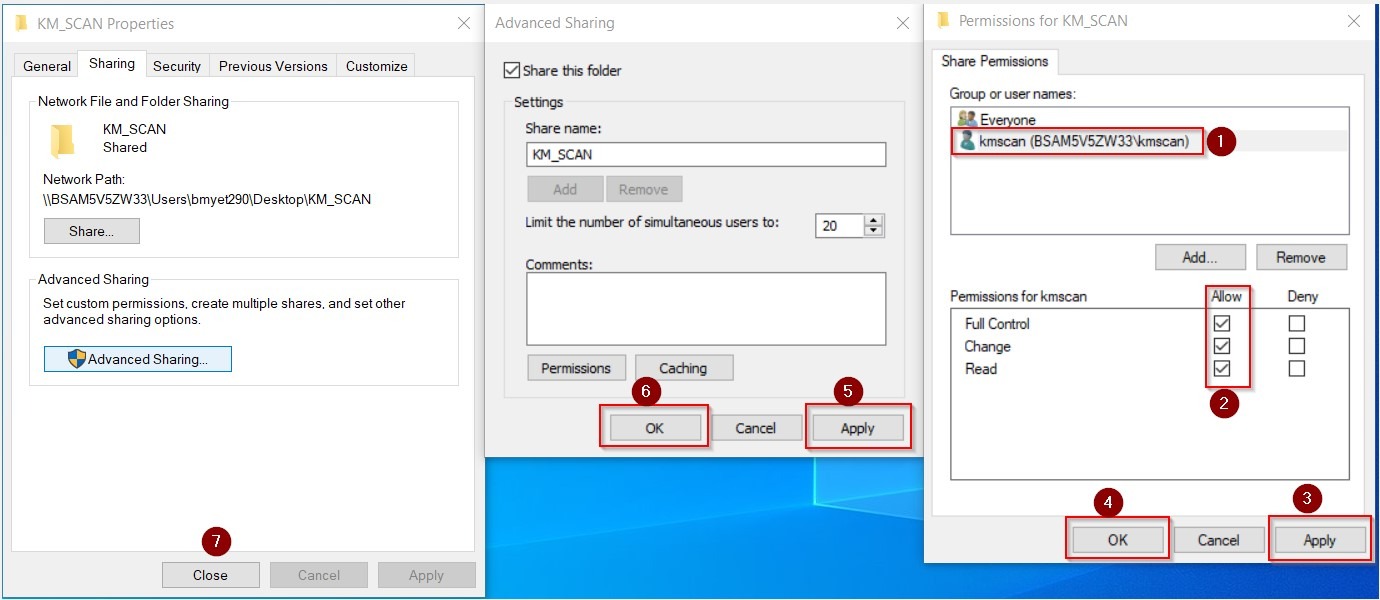Increase simultaneous users limit with up arrow
Image resolution: width=1380 pixels, height=600 pixels.
pyautogui.click(x=874, y=220)
